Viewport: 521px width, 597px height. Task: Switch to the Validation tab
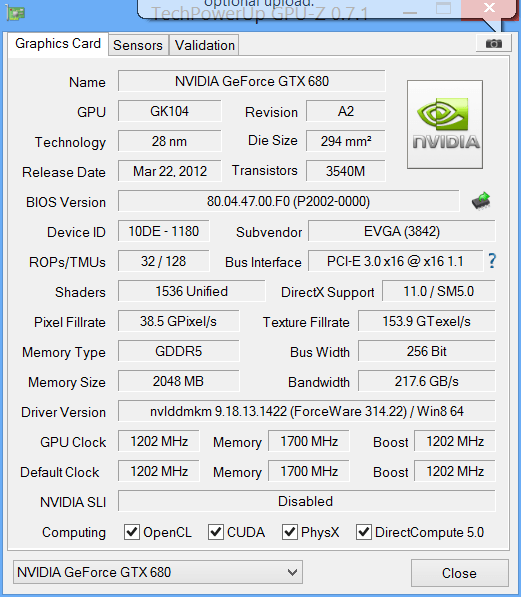coord(205,45)
